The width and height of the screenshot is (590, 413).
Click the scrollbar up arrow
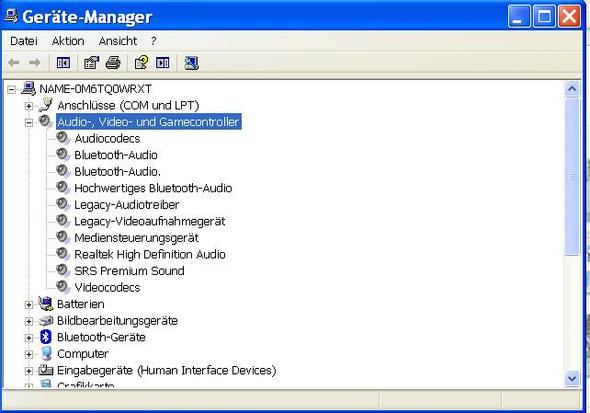pyautogui.click(x=572, y=89)
